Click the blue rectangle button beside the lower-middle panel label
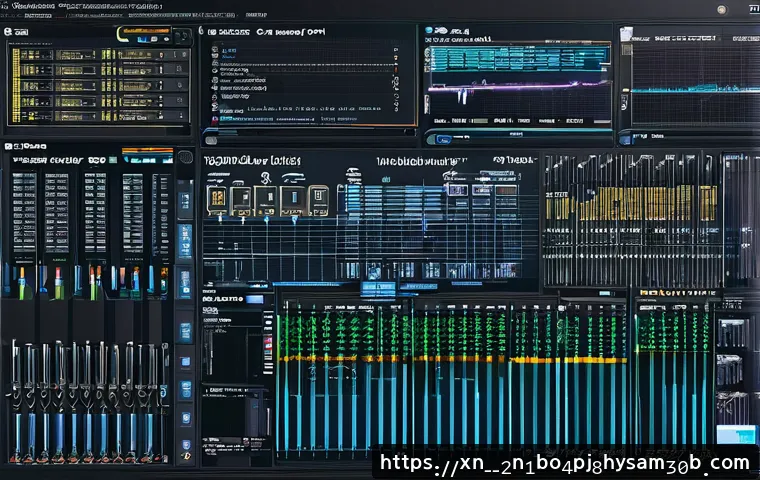 255,299
